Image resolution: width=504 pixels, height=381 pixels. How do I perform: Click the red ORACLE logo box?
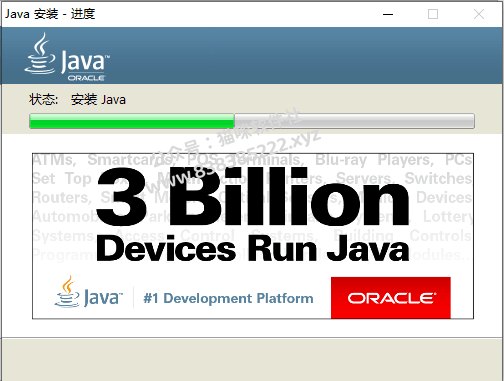(391, 298)
